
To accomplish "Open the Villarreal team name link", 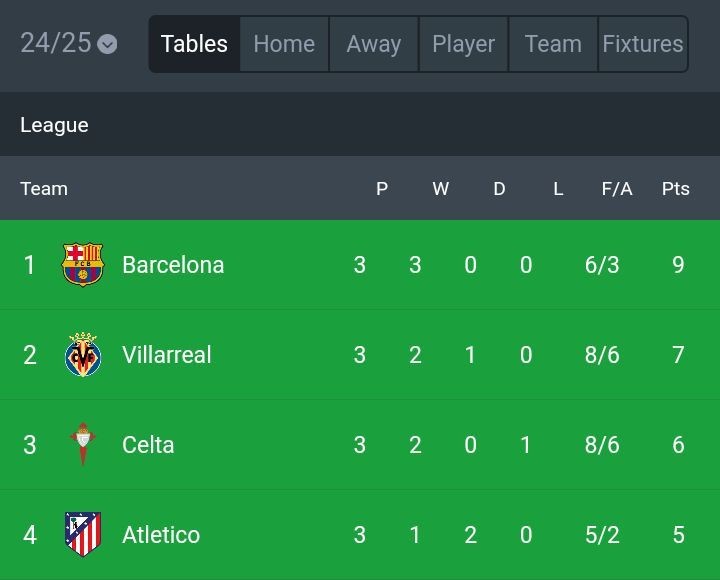I will (x=166, y=355).
